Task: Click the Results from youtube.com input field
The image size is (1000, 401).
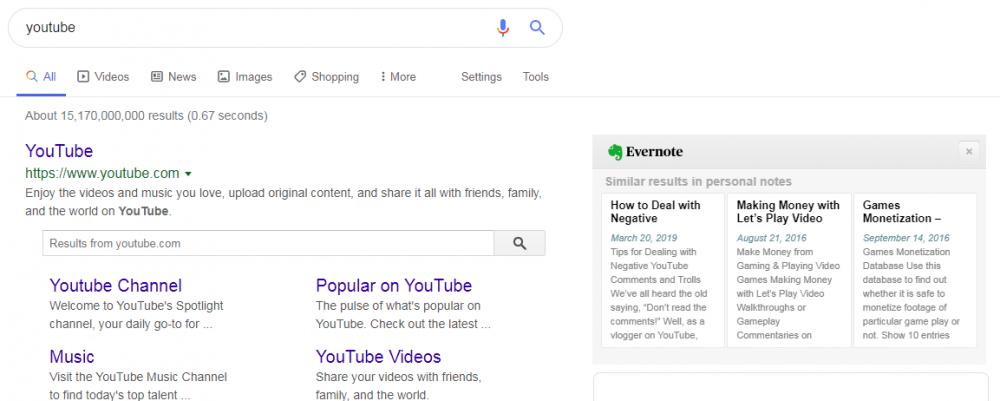Action: (x=268, y=243)
